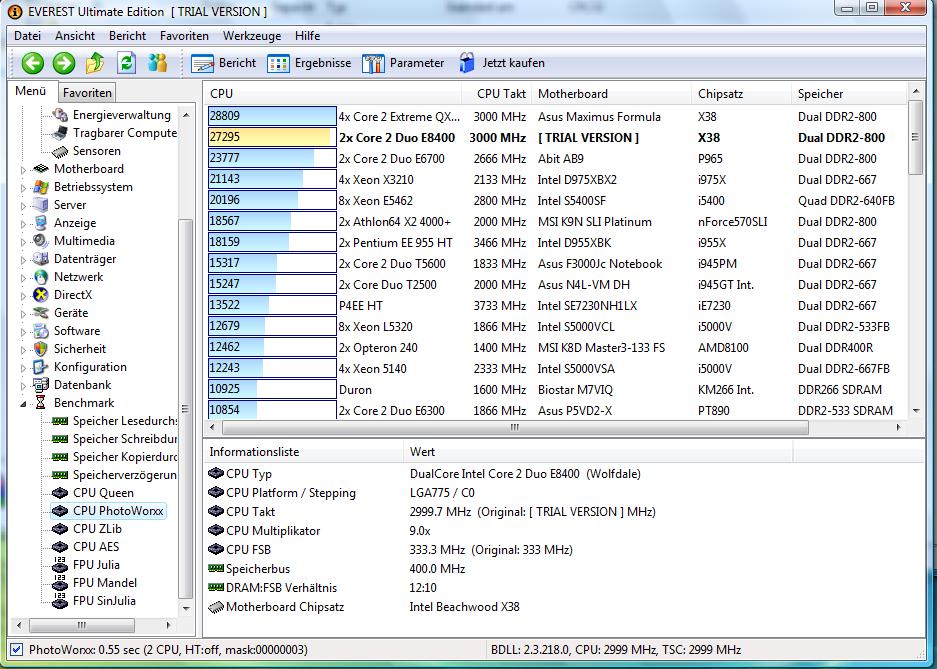The height and width of the screenshot is (669, 937).
Task: Click the tree panel vertical scrollbar thumb
Action: click(x=185, y=409)
